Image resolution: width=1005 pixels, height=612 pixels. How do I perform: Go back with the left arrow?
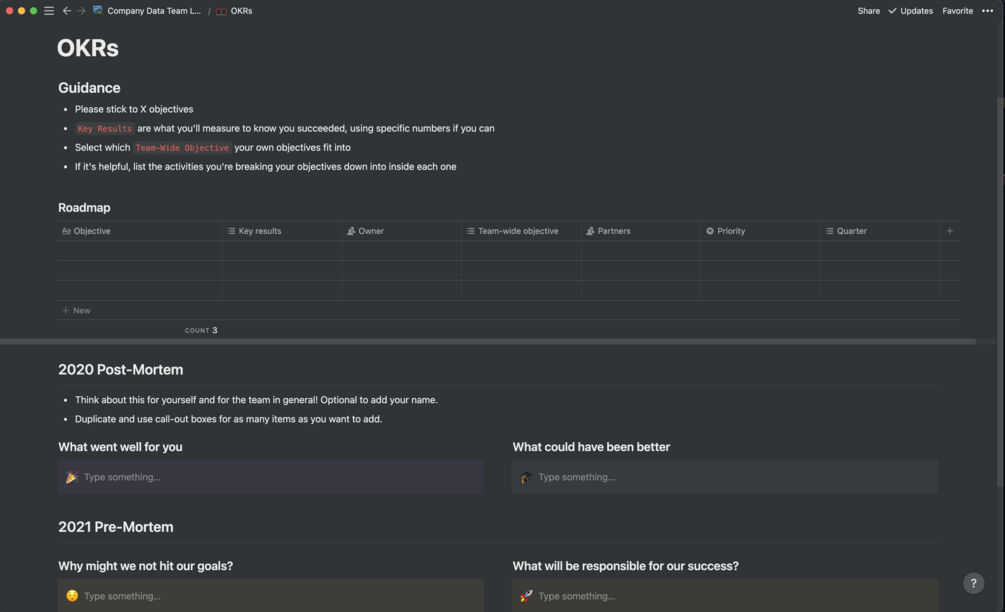(x=66, y=11)
